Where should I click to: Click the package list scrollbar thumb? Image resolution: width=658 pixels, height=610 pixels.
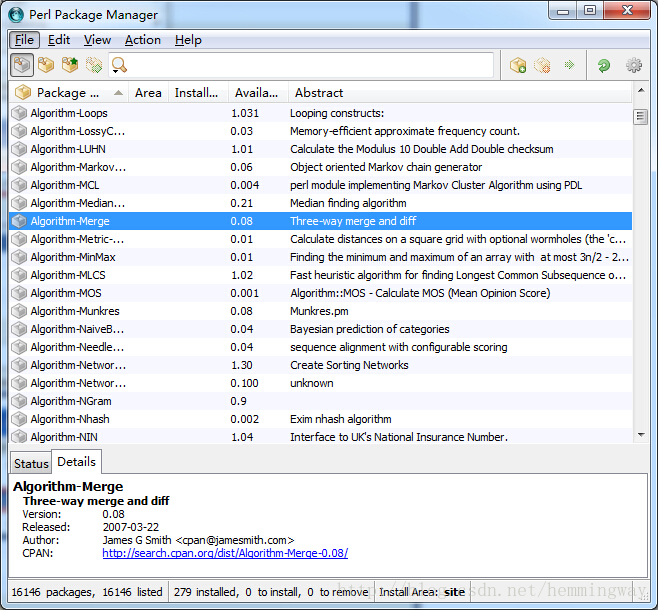640,117
